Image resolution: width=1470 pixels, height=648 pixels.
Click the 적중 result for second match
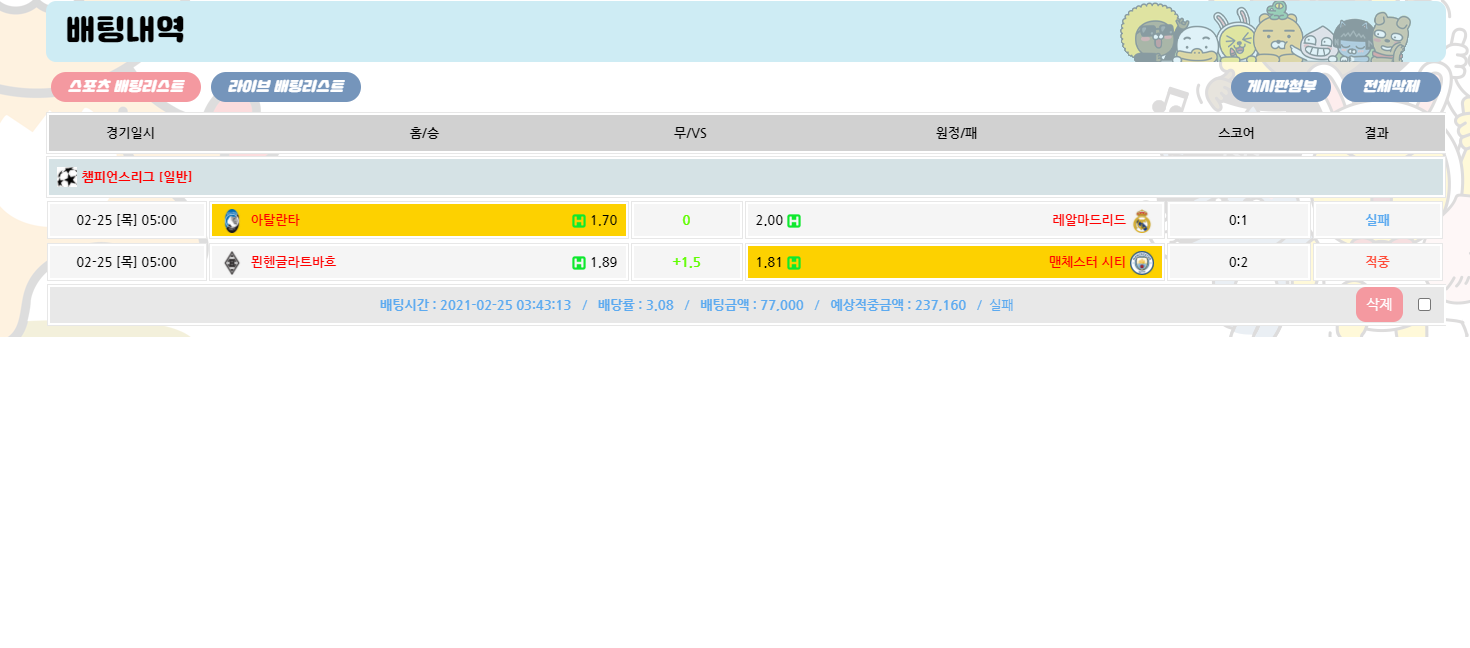[1377, 262]
